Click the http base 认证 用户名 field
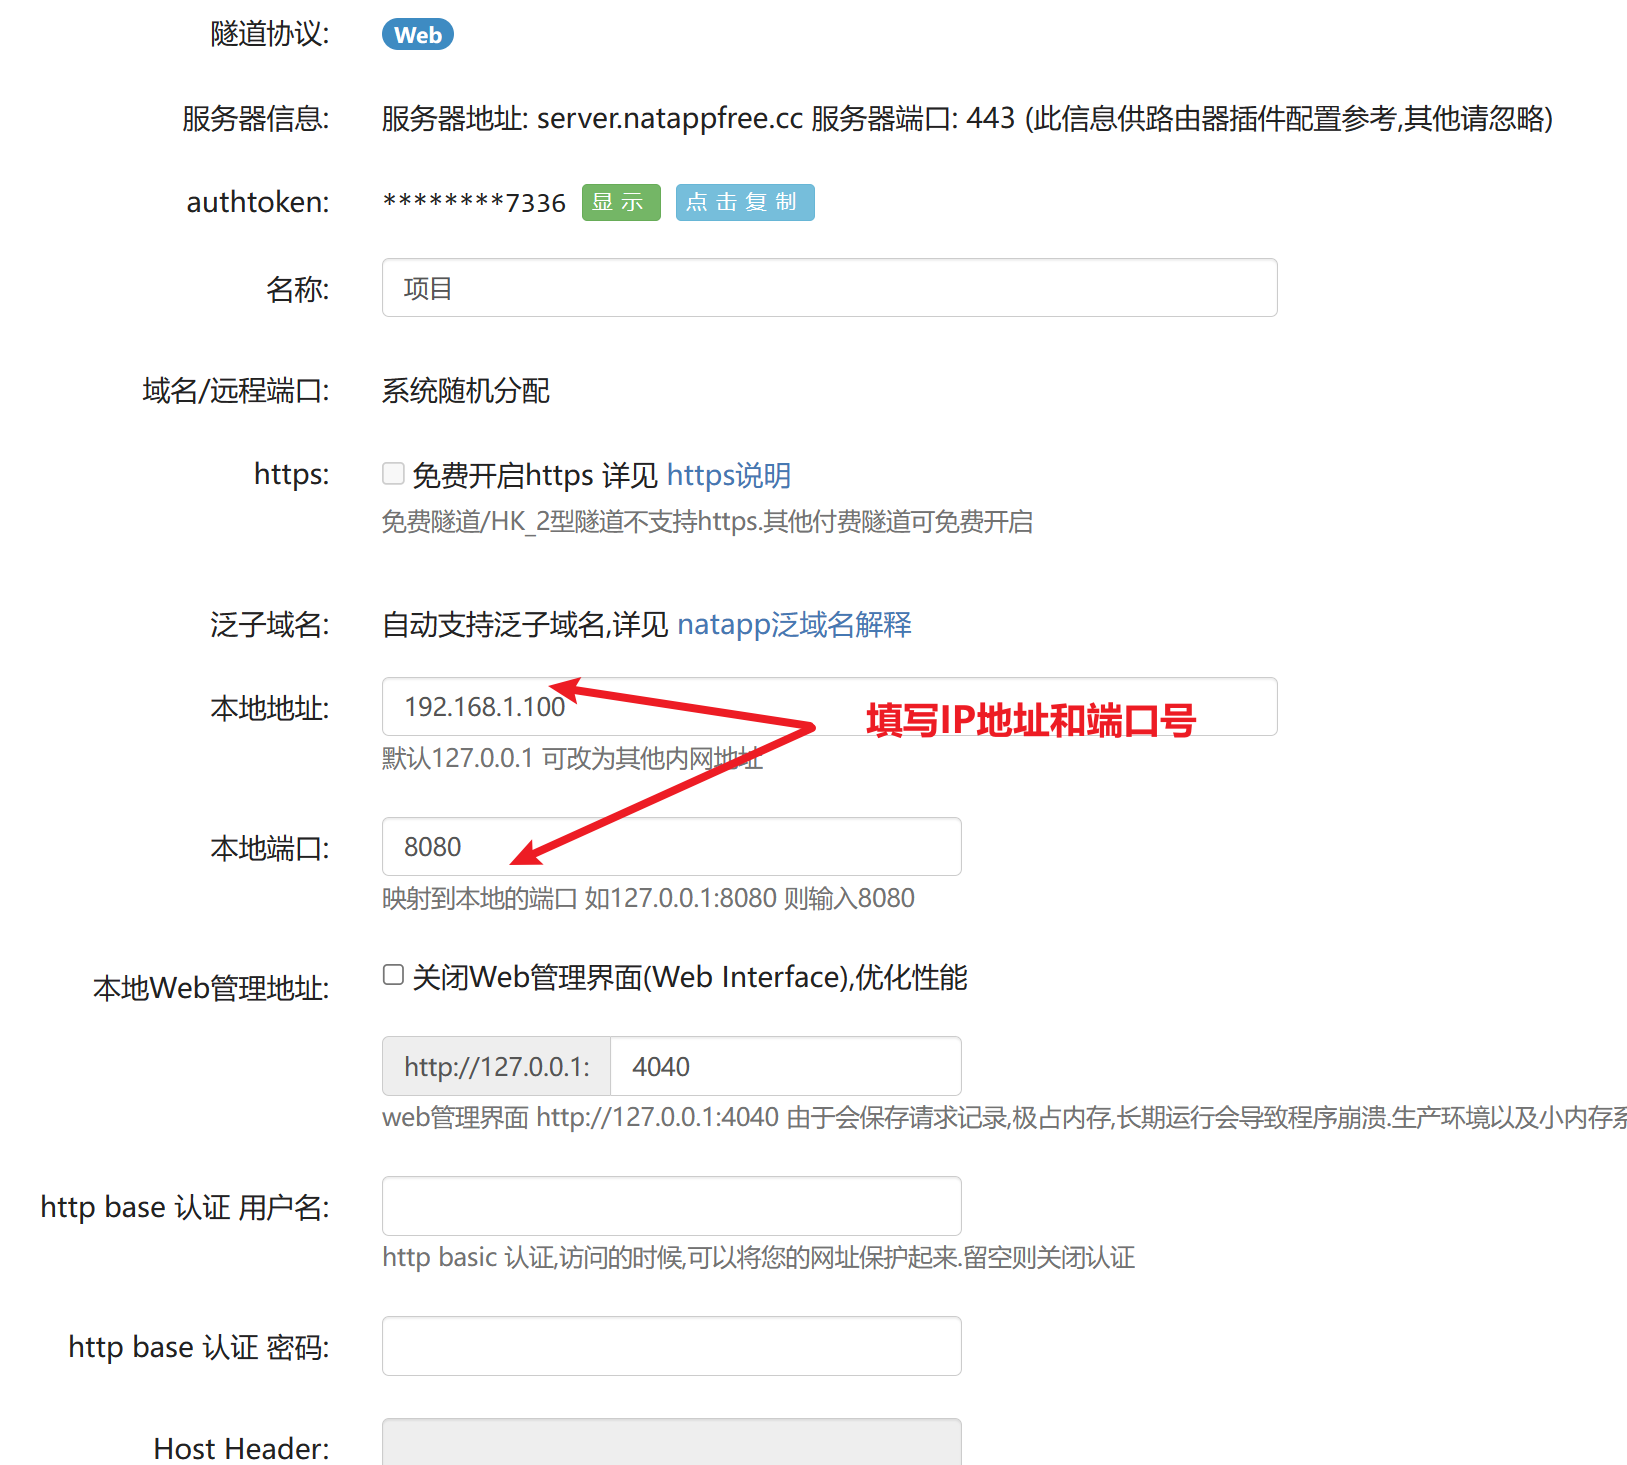Image resolution: width=1627 pixels, height=1465 pixels. point(670,1206)
